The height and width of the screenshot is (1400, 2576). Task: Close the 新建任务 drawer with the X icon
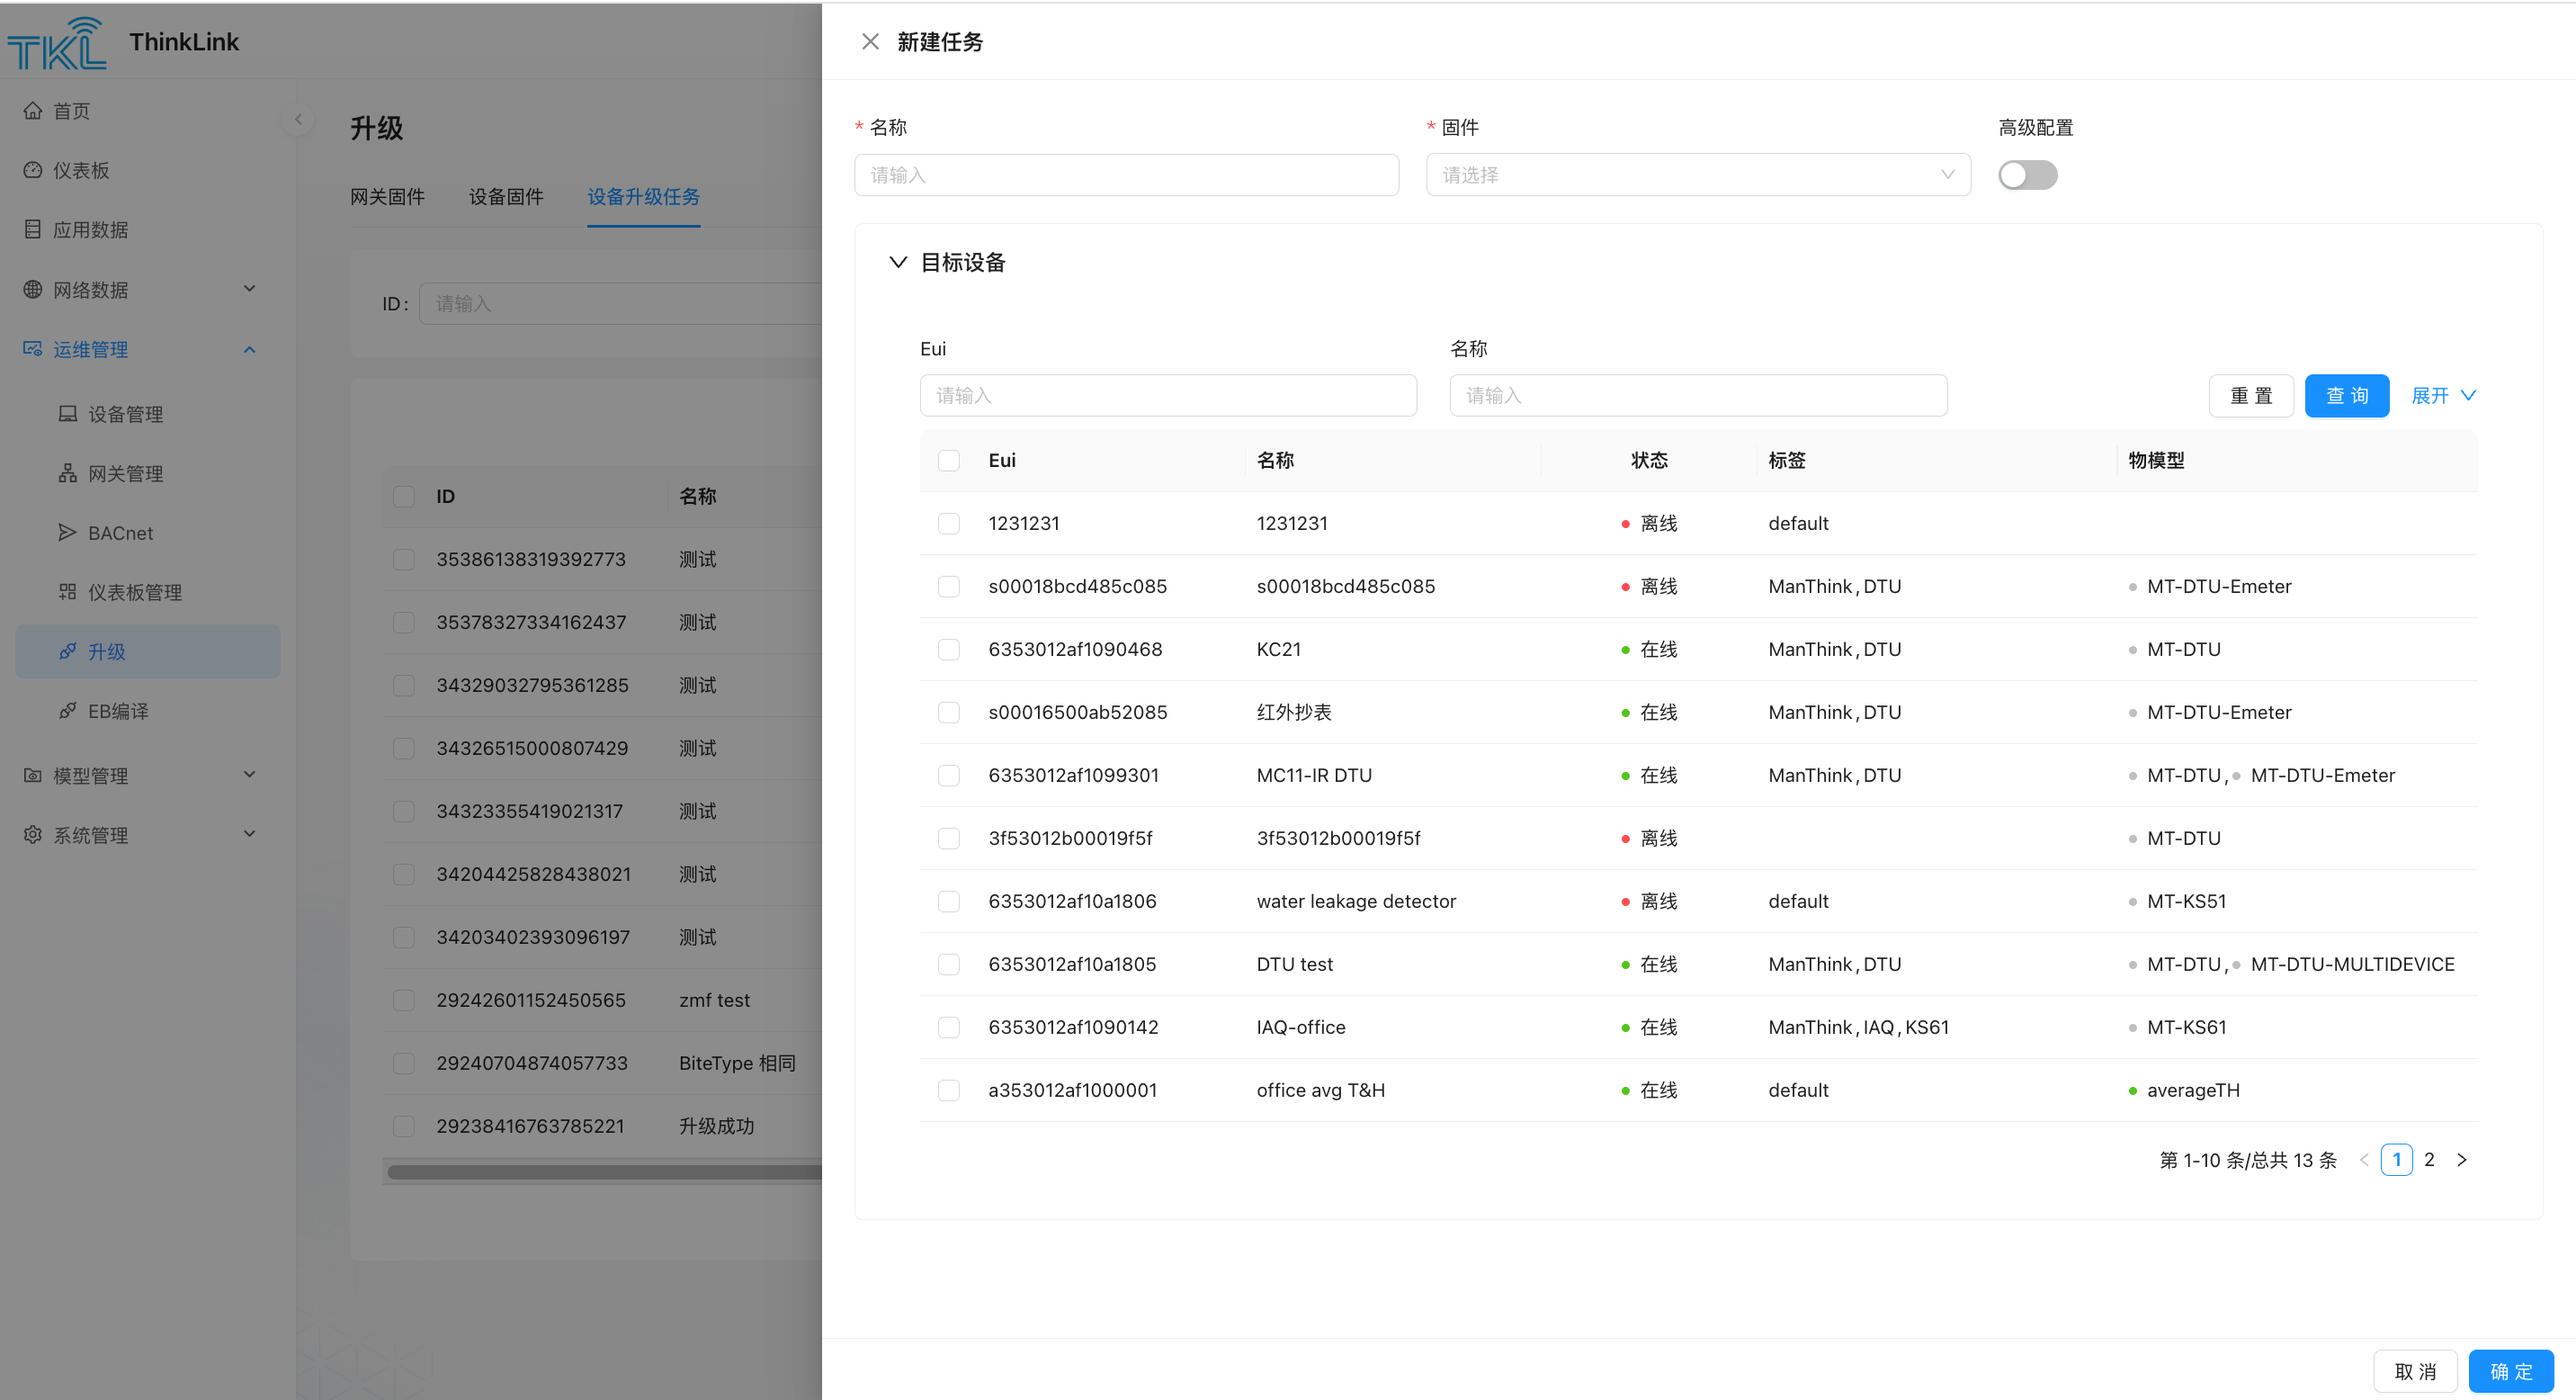tap(870, 41)
